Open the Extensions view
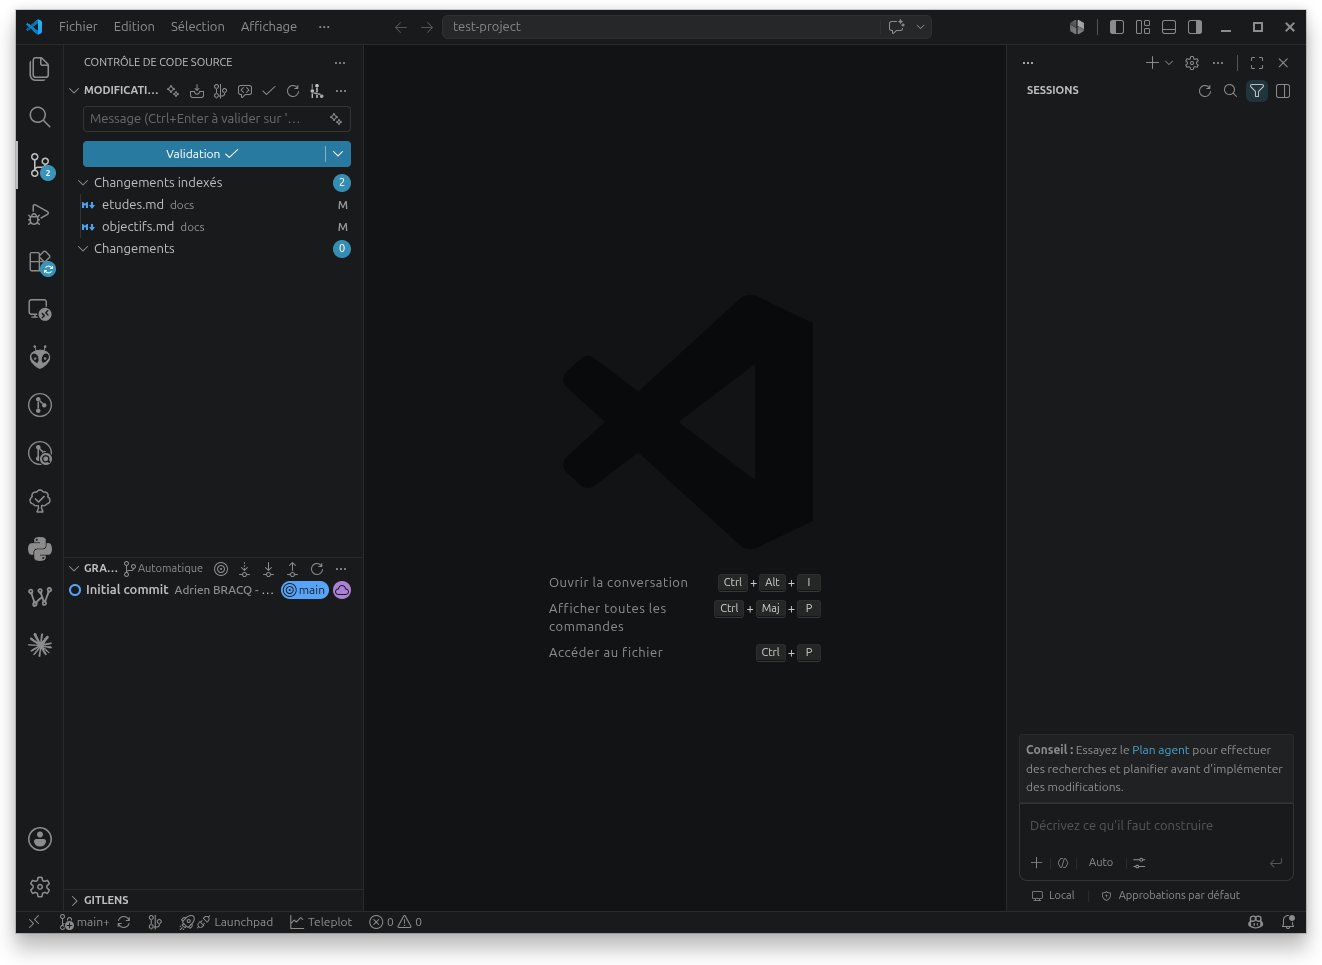 (40, 262)
